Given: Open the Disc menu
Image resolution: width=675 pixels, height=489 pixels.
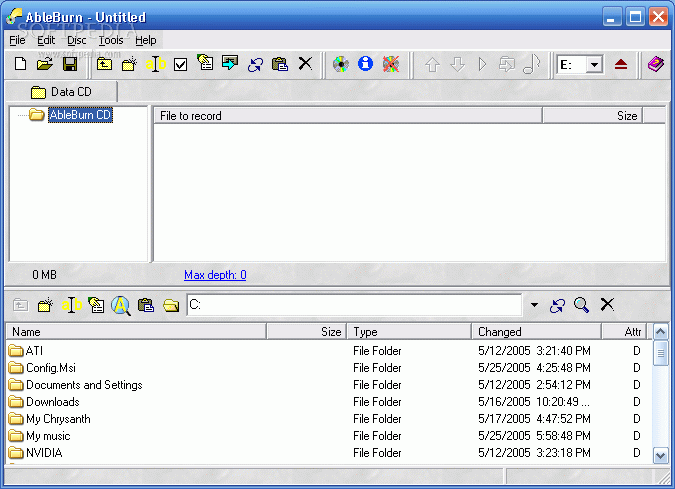Looking at the screenshot, I should pos(77,40).
